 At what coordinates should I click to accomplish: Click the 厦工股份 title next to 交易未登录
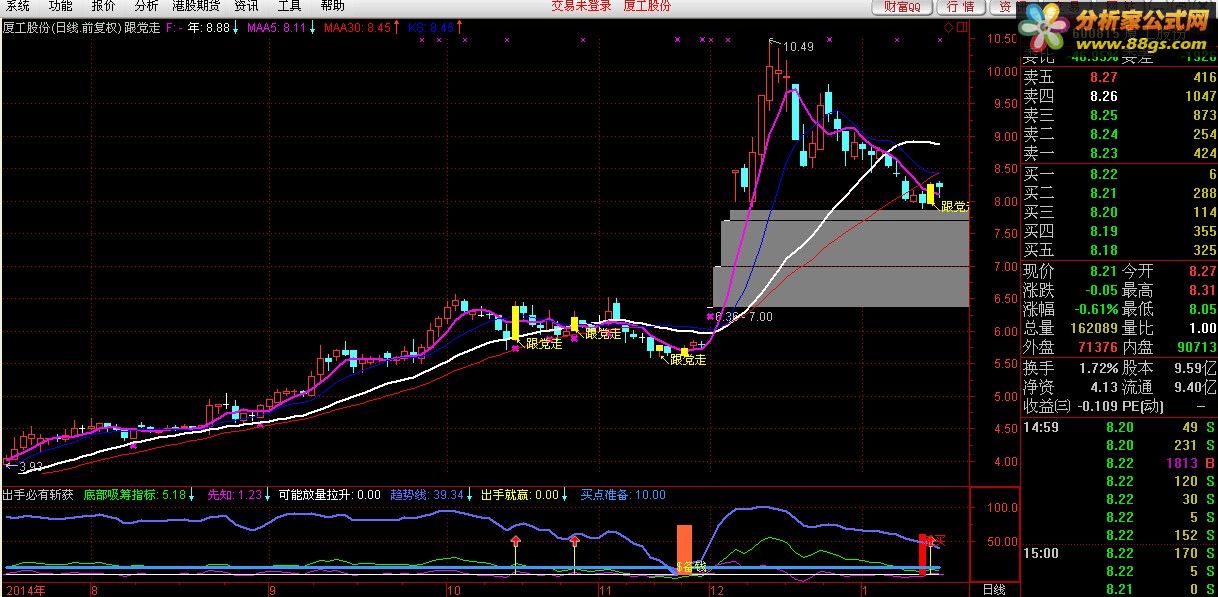pos(647,6)
